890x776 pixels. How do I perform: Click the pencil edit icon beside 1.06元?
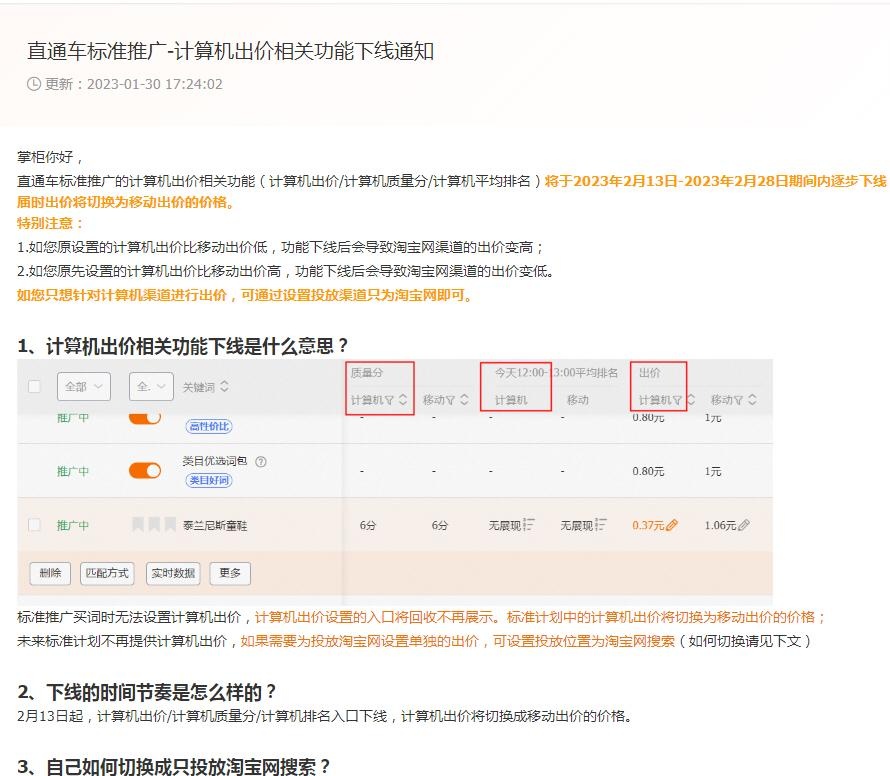click(x=744, y=525)
